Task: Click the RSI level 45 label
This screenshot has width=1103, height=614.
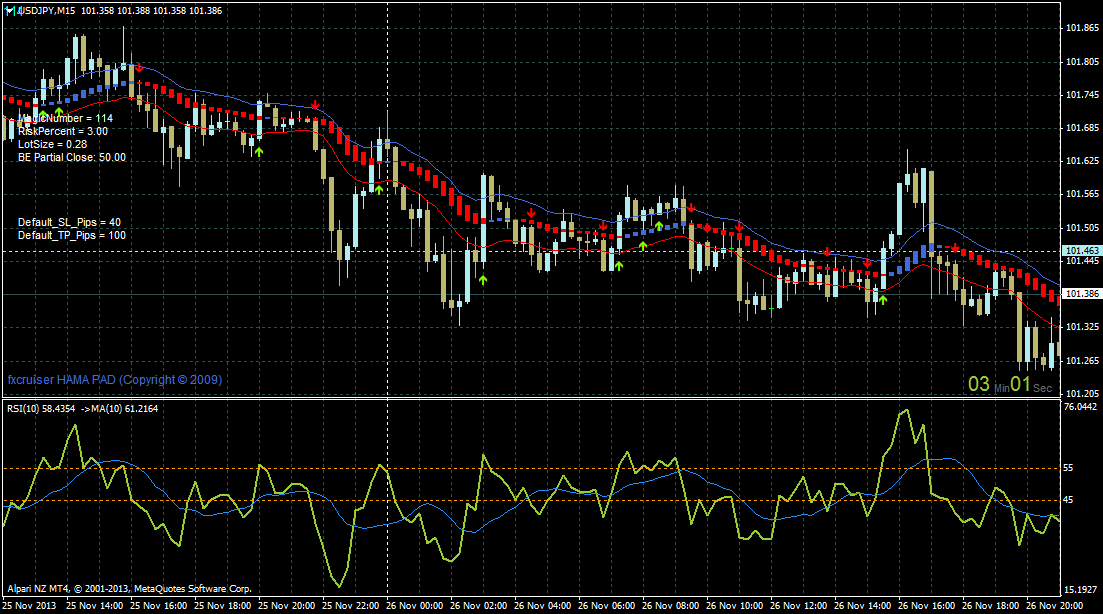Action: pyautogui.click(x=1069, y=500)
